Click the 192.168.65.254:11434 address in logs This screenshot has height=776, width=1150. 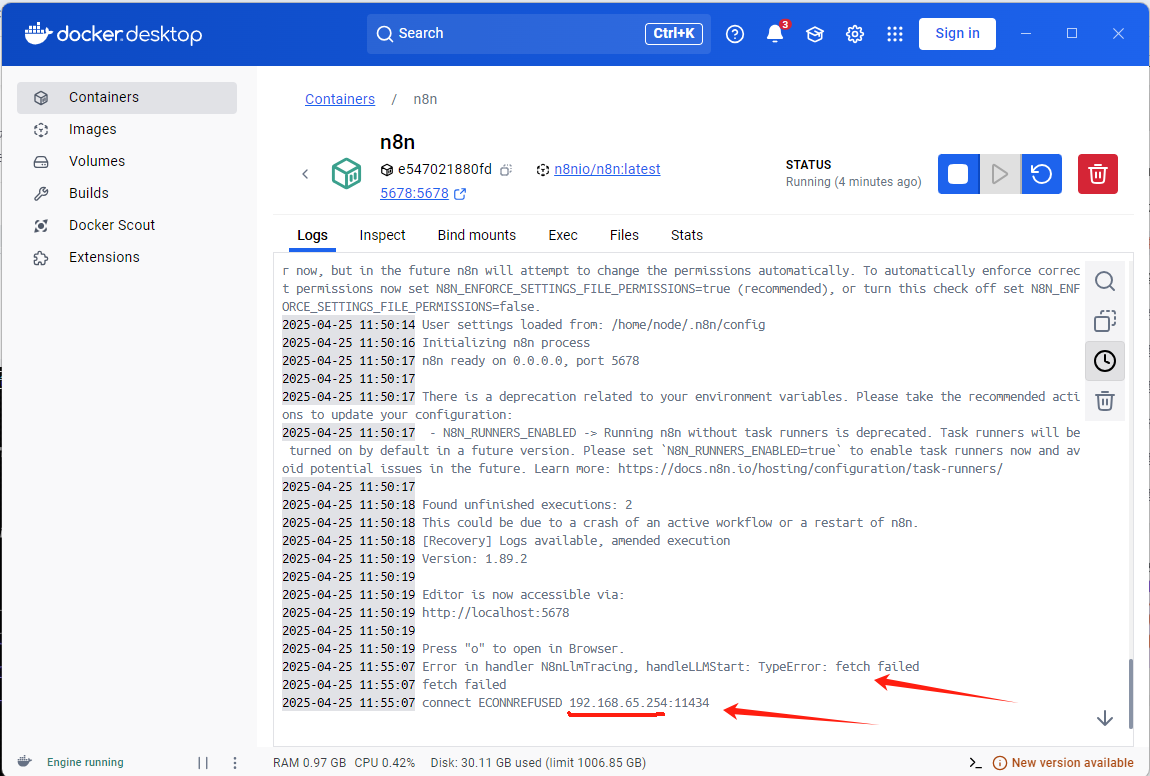pyautogui.click(x=640, y=703)
